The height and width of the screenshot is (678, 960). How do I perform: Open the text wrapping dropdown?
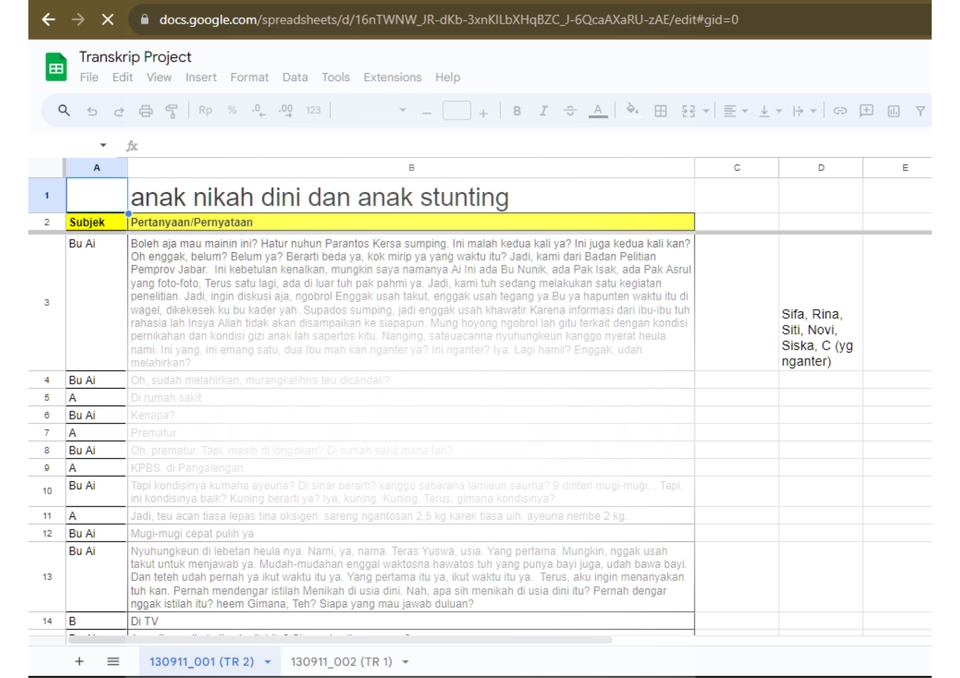tap(813, 110)
